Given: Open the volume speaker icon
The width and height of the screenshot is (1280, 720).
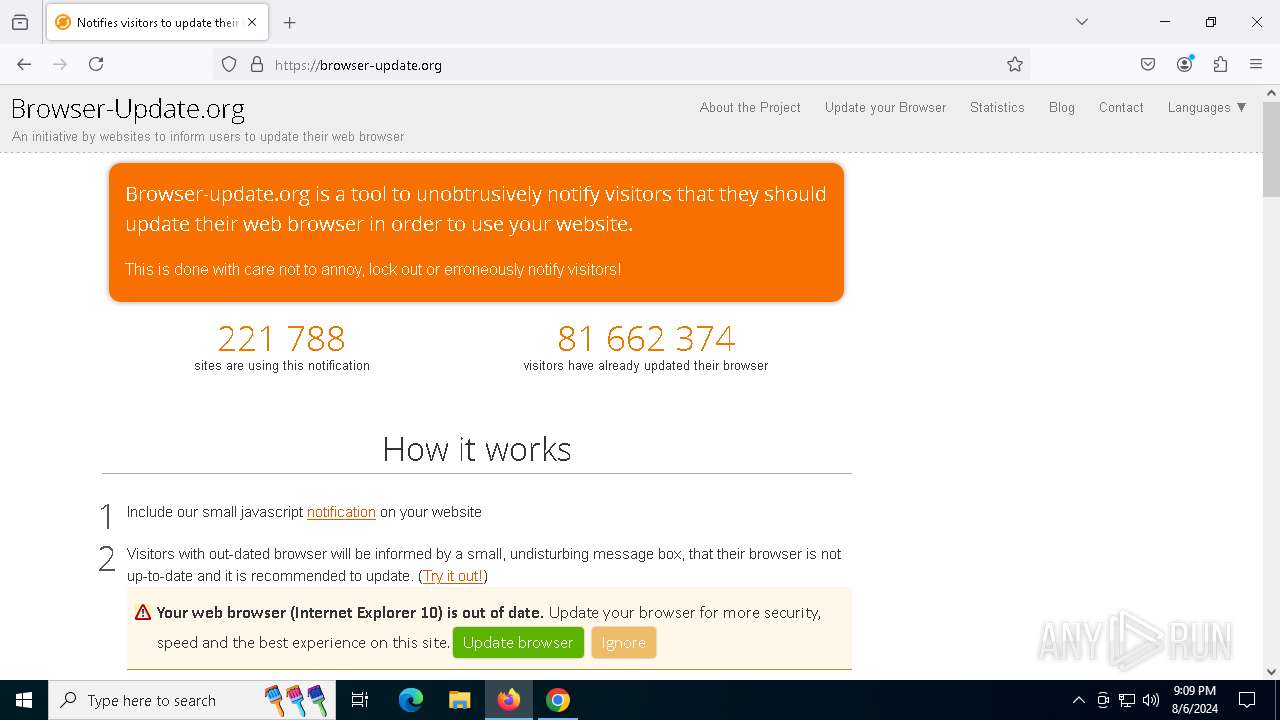Looking at the screenshot, I should coord(1151,700).
